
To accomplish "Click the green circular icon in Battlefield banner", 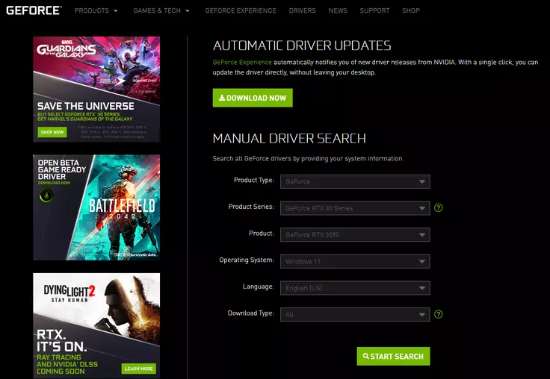I will (46, 196).
